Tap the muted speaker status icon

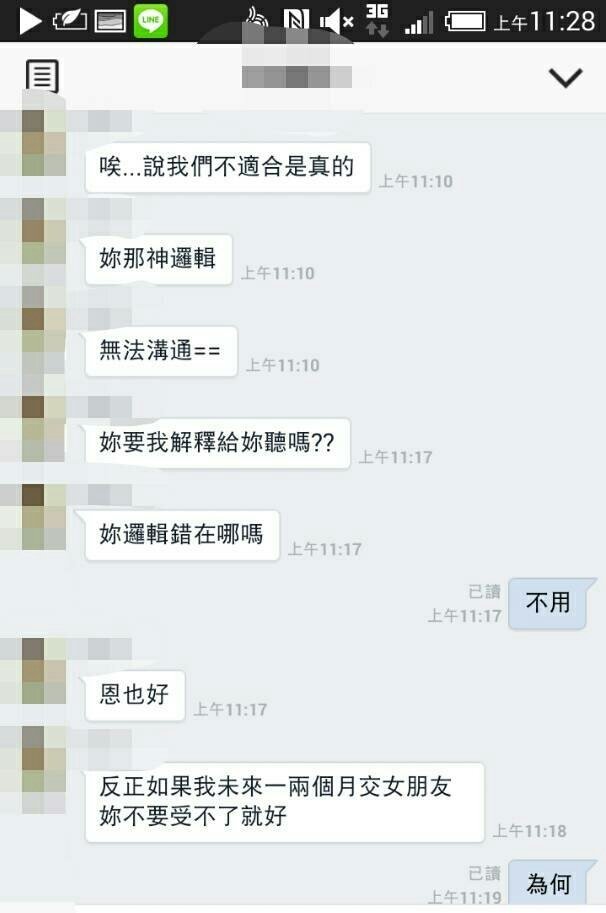click(x=336, y=22)
